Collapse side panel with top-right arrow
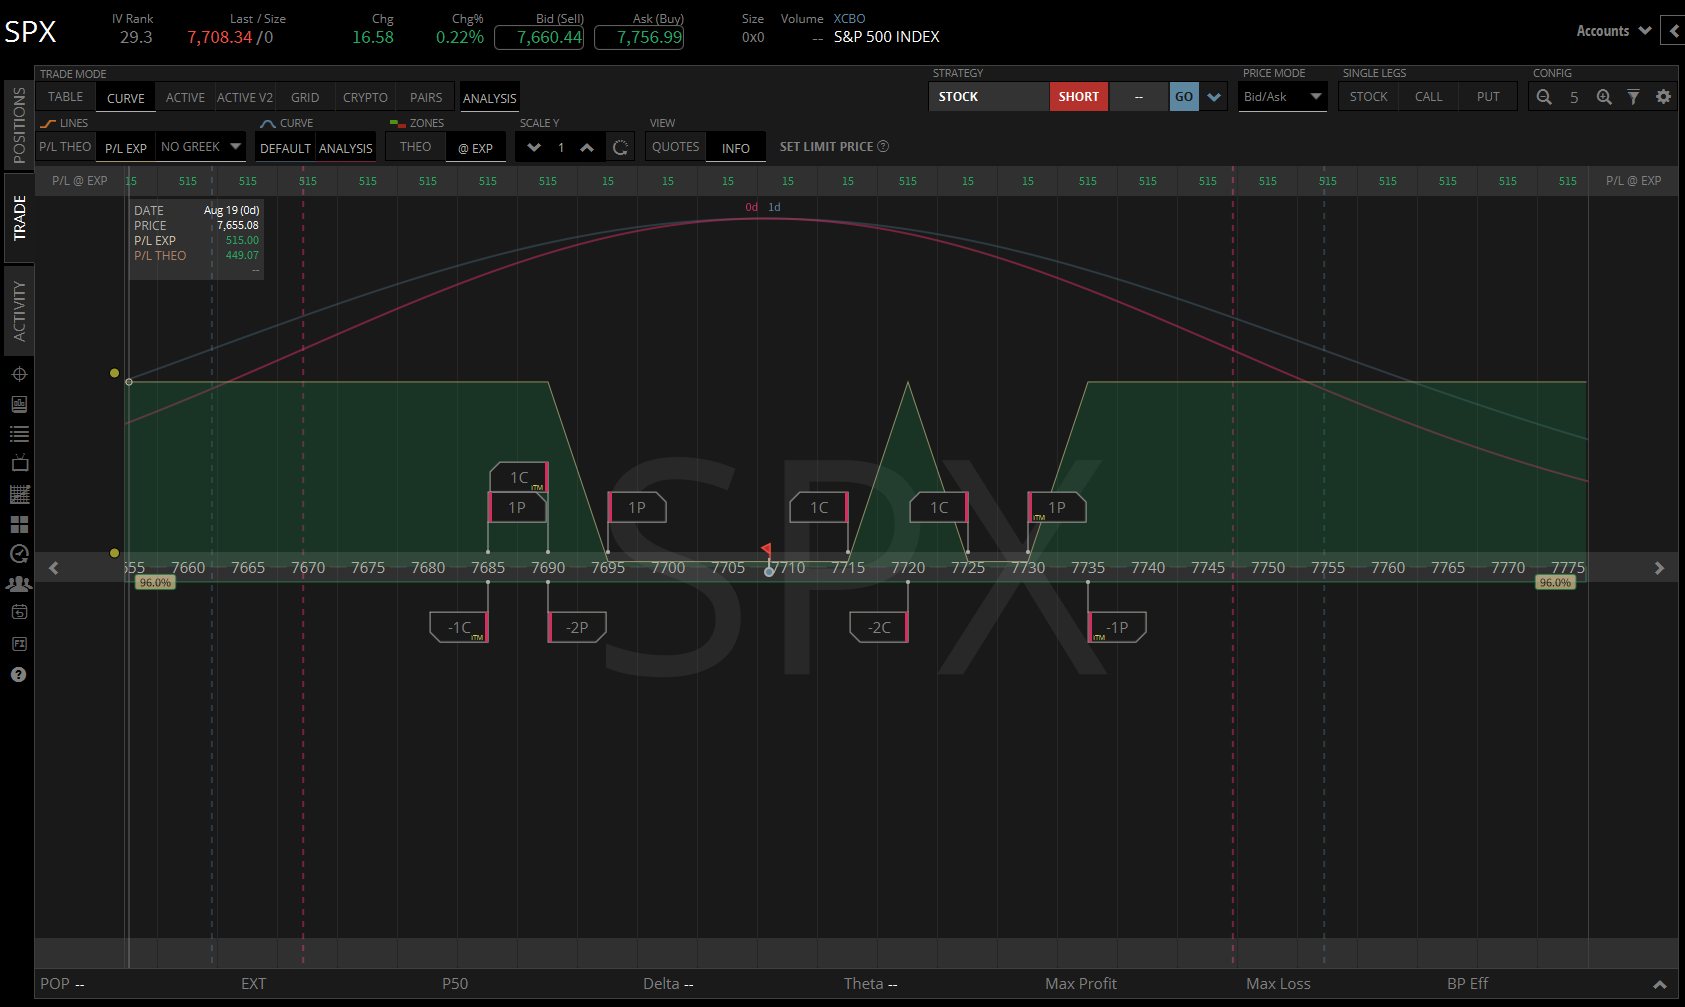The width and height of the screenshot is (1685, 1007). point(1673,31)
